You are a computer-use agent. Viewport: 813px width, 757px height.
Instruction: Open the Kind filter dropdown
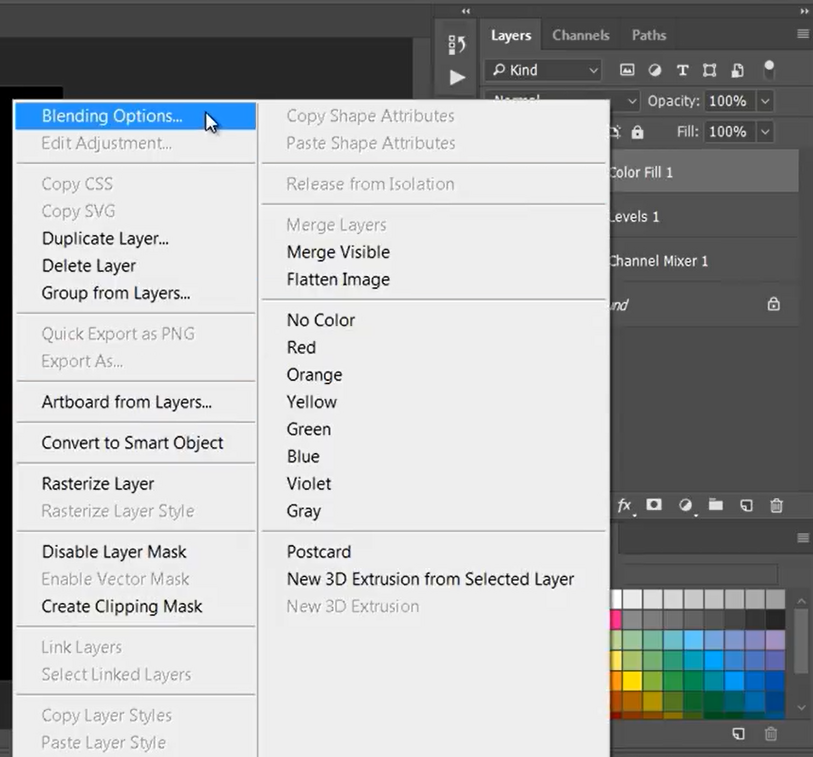[x=543, y=70]
